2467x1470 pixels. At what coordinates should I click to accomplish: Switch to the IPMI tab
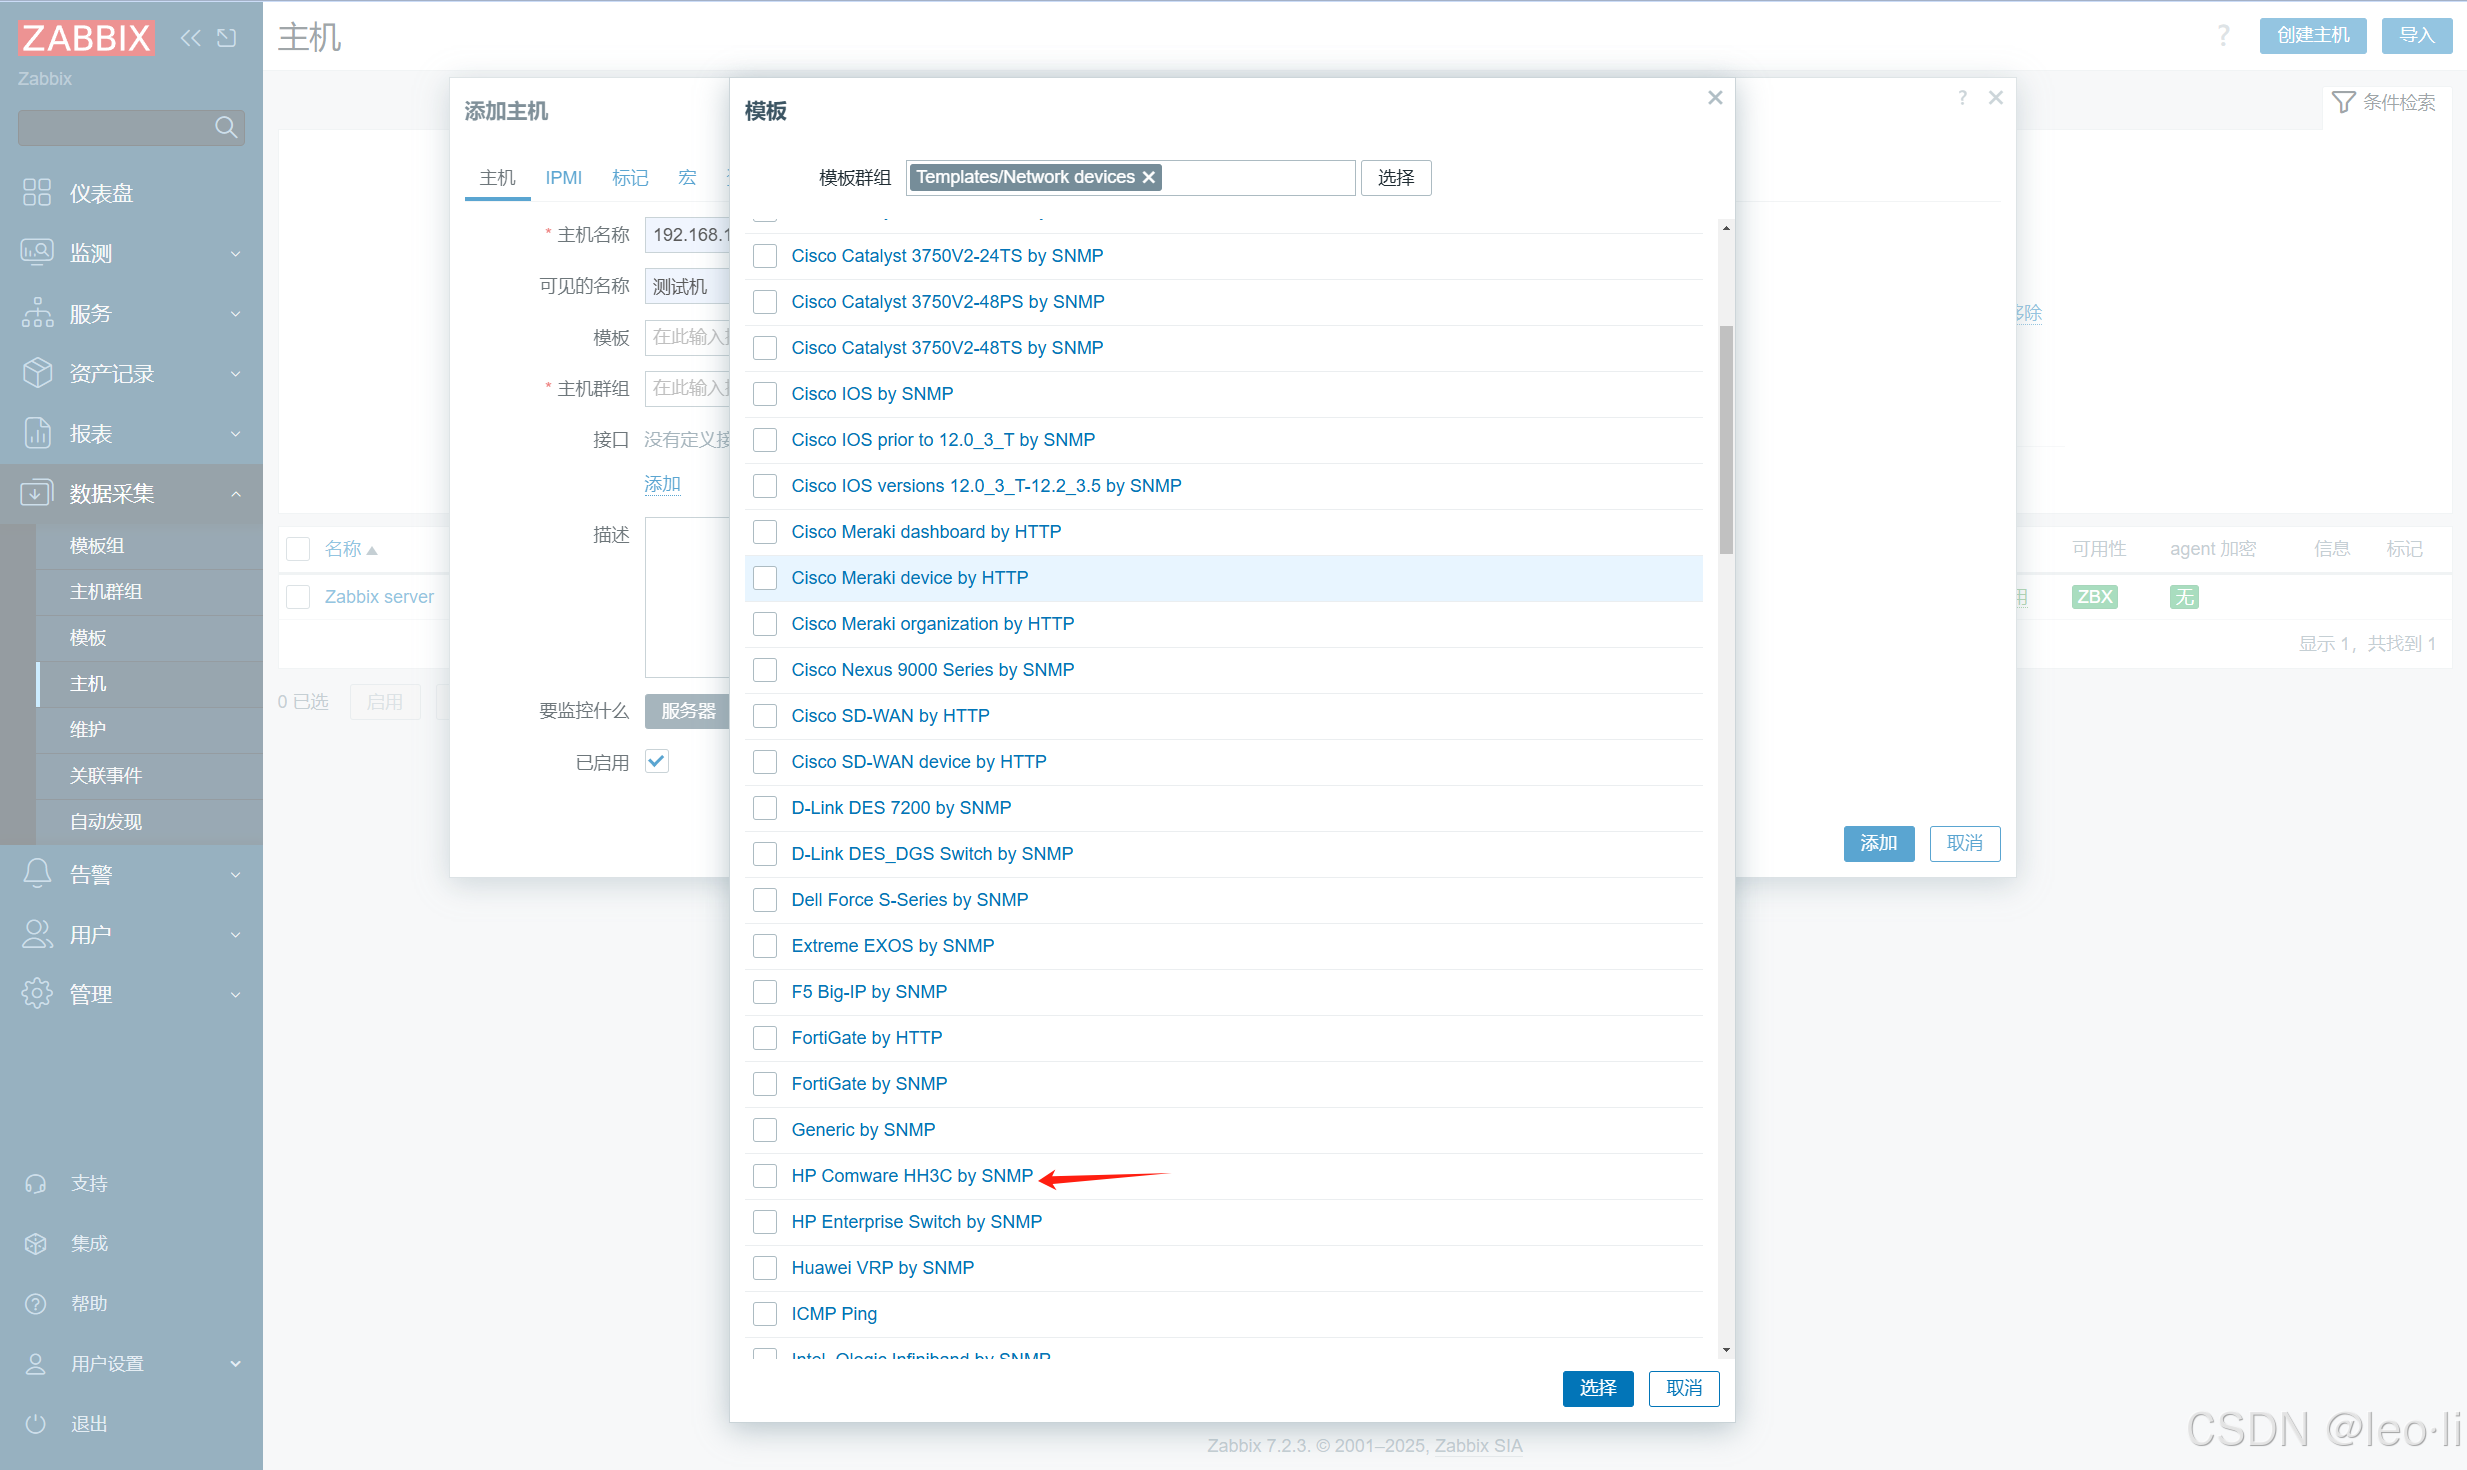[563, 178]
